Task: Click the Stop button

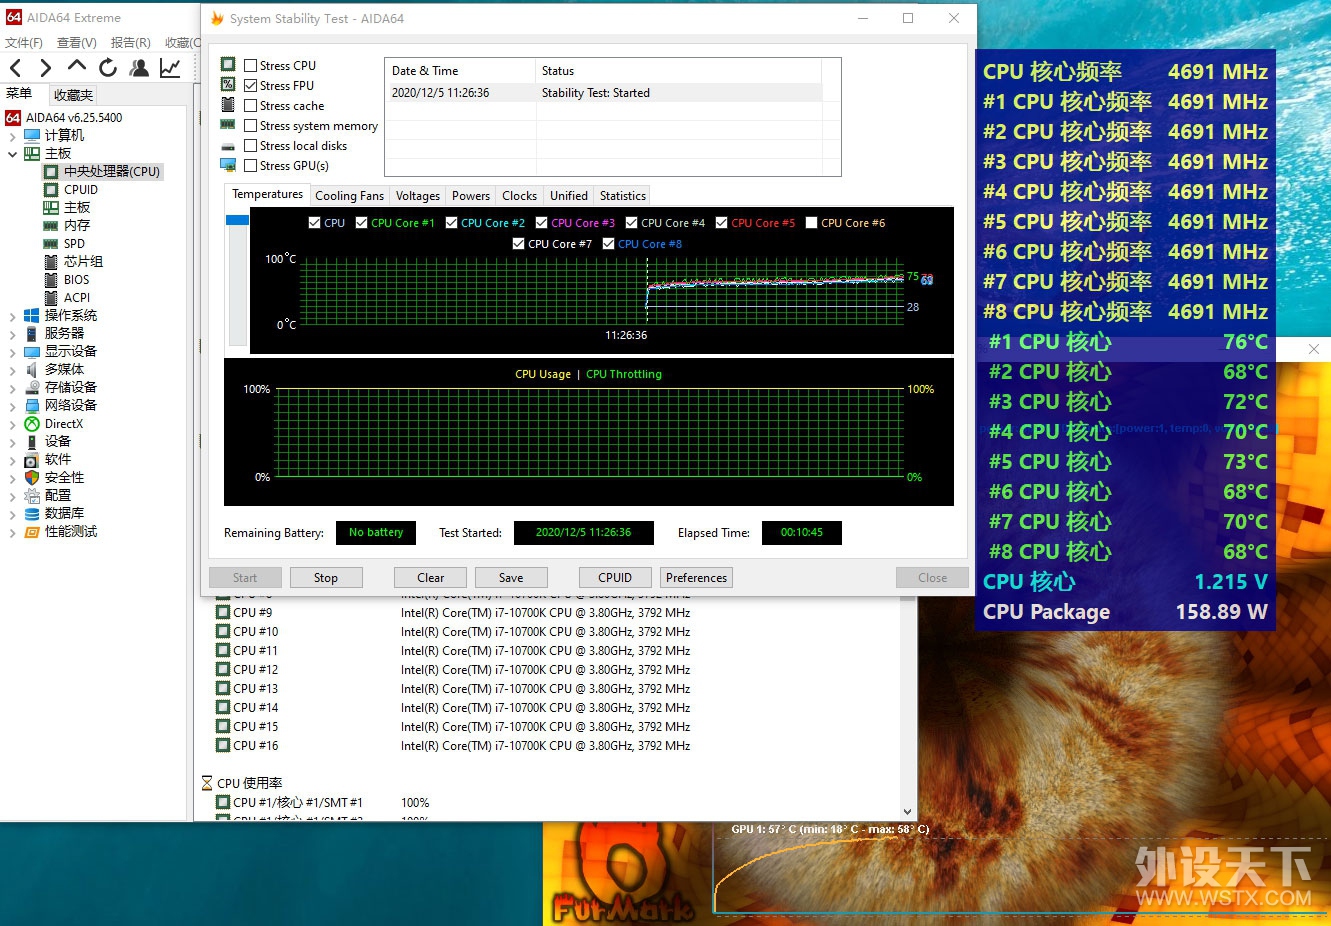Action: 326,578
